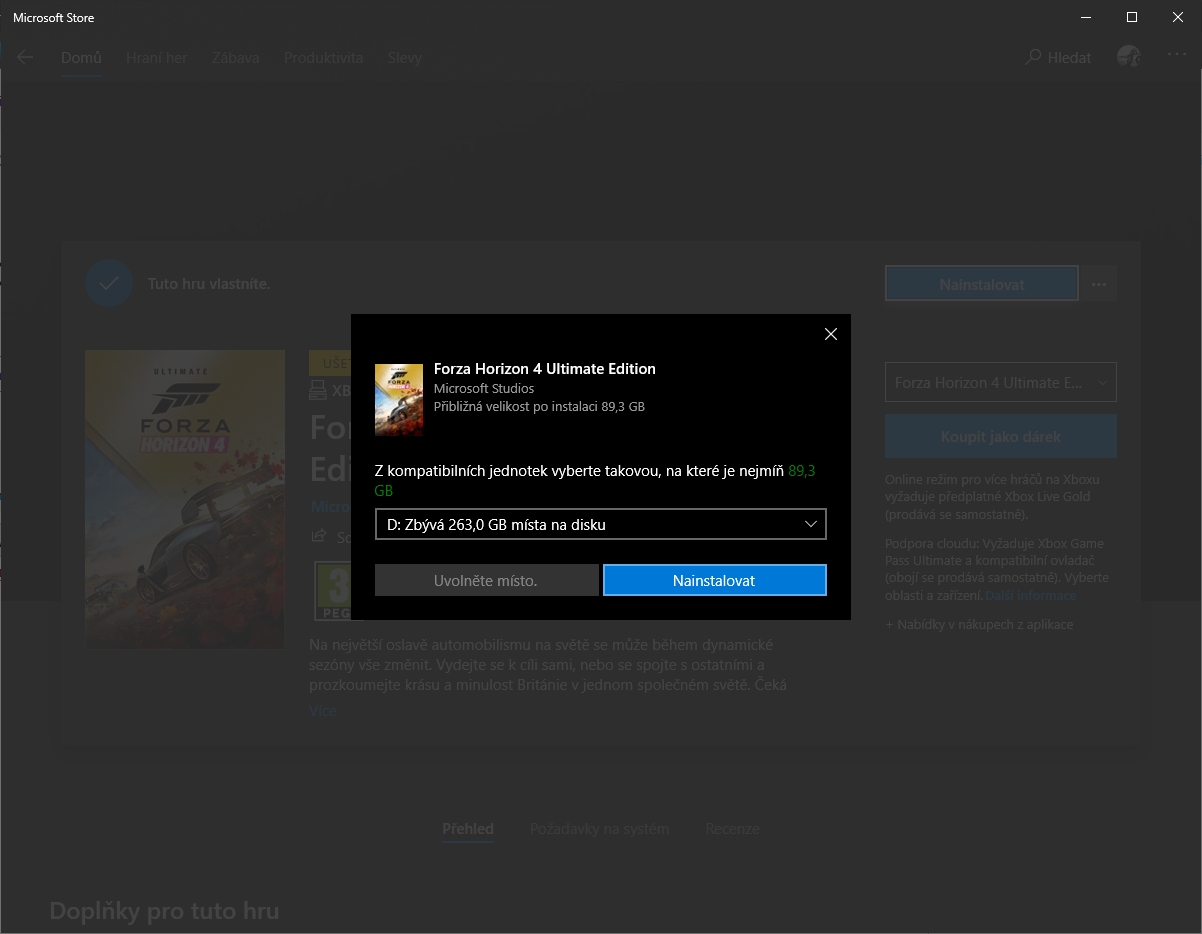Click the Tuto hru vlastníte text
This screenshot has width=1202, height=934.
[x=209, y=284]
